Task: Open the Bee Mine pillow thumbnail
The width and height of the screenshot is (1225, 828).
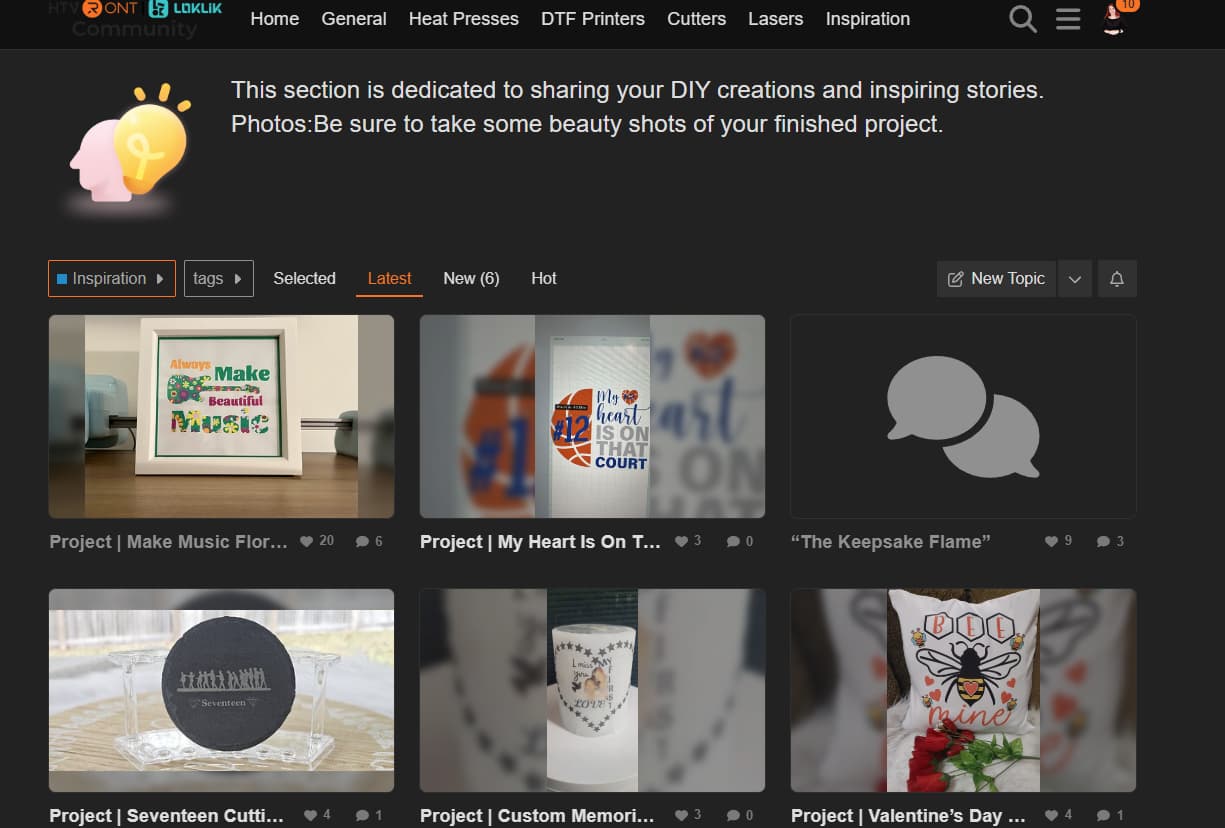Action: tap(963, 690)
